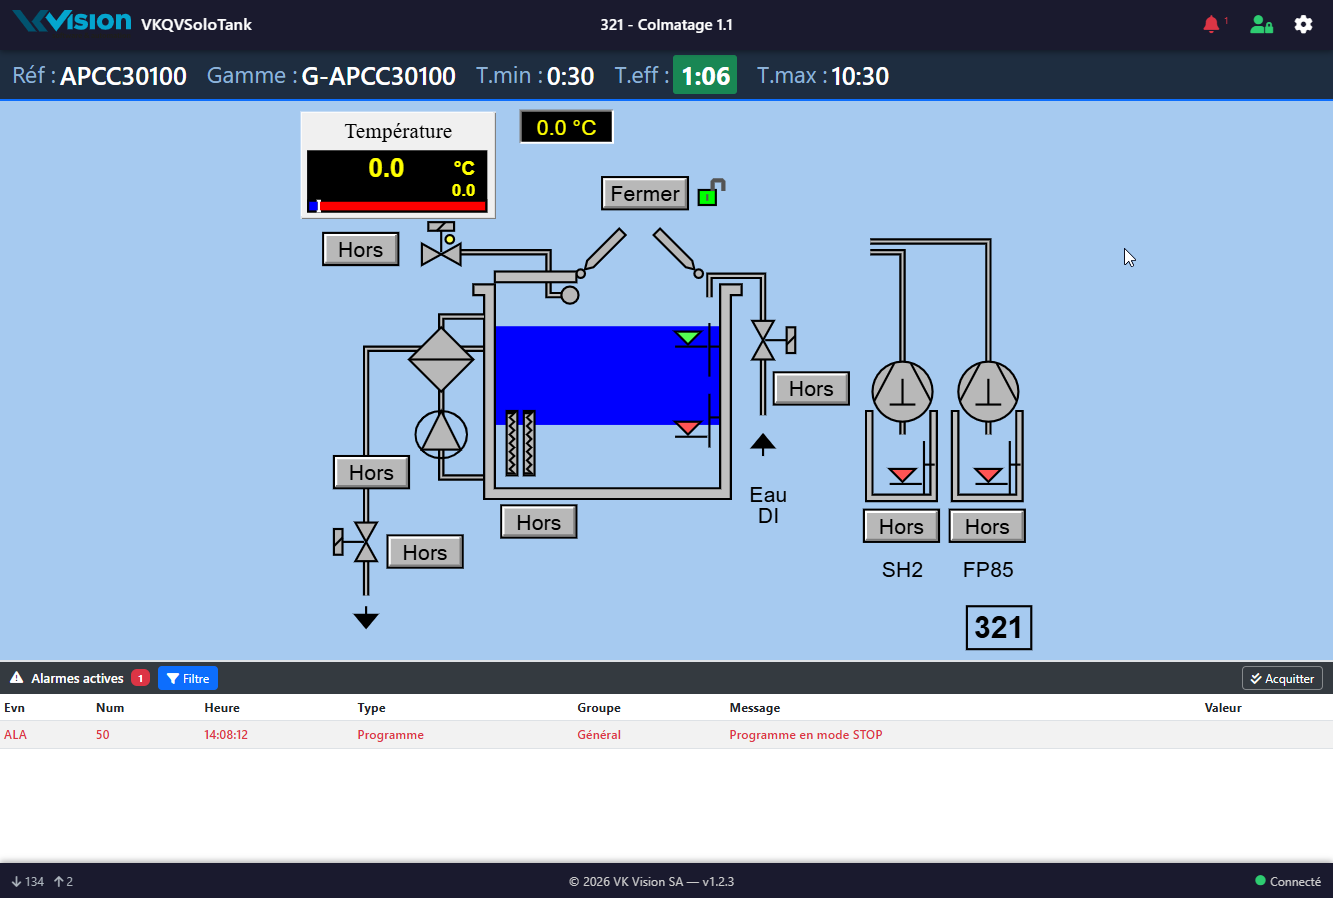Click the green Connecté status dot
The width and height of the screenshot is (1333, 898).
(x=1260, y=881)
